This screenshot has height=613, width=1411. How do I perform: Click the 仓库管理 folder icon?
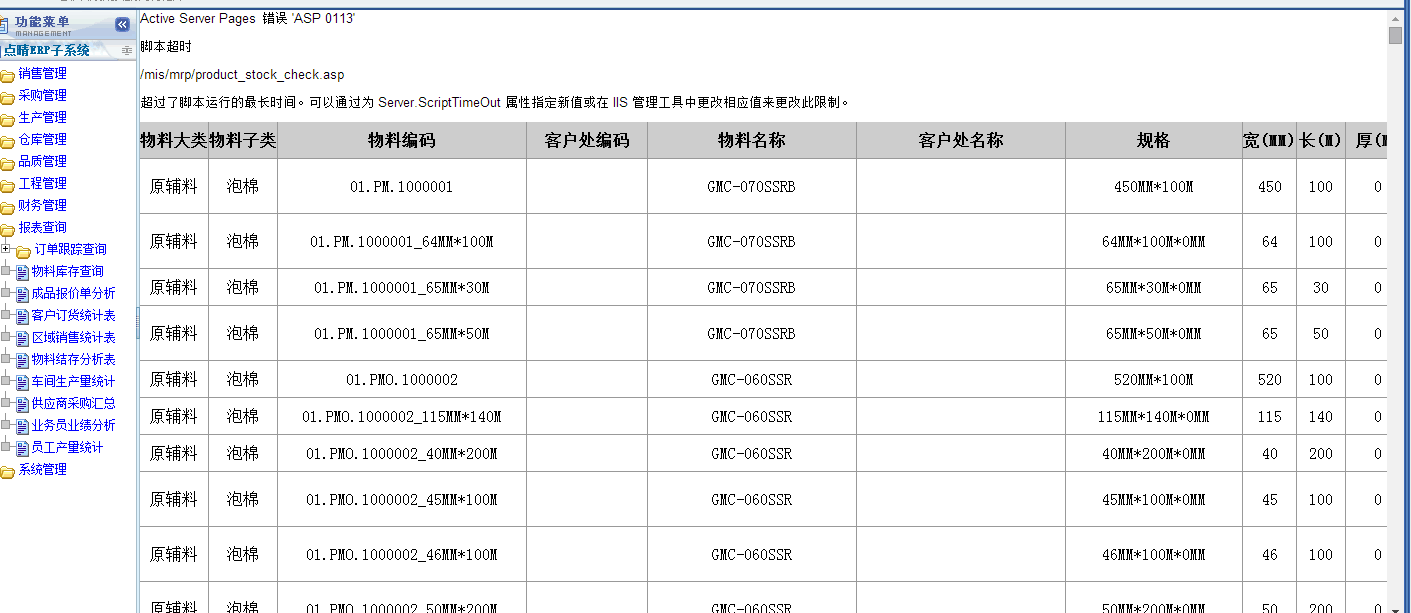(x=8, y=140)
